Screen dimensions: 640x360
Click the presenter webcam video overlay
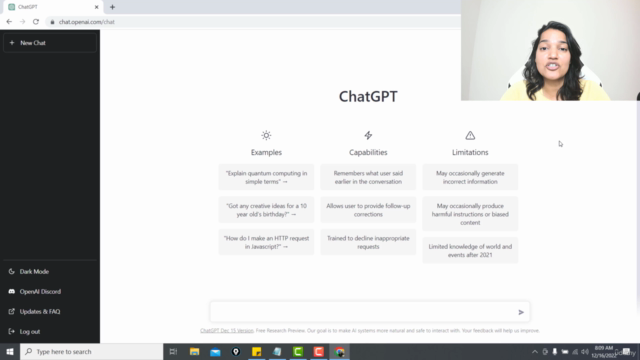pos(550,50)
